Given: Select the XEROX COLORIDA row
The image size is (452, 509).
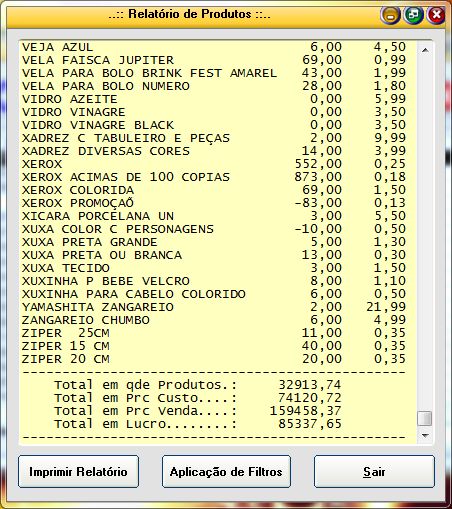Looking at the screenshot, I should point(214,190).
